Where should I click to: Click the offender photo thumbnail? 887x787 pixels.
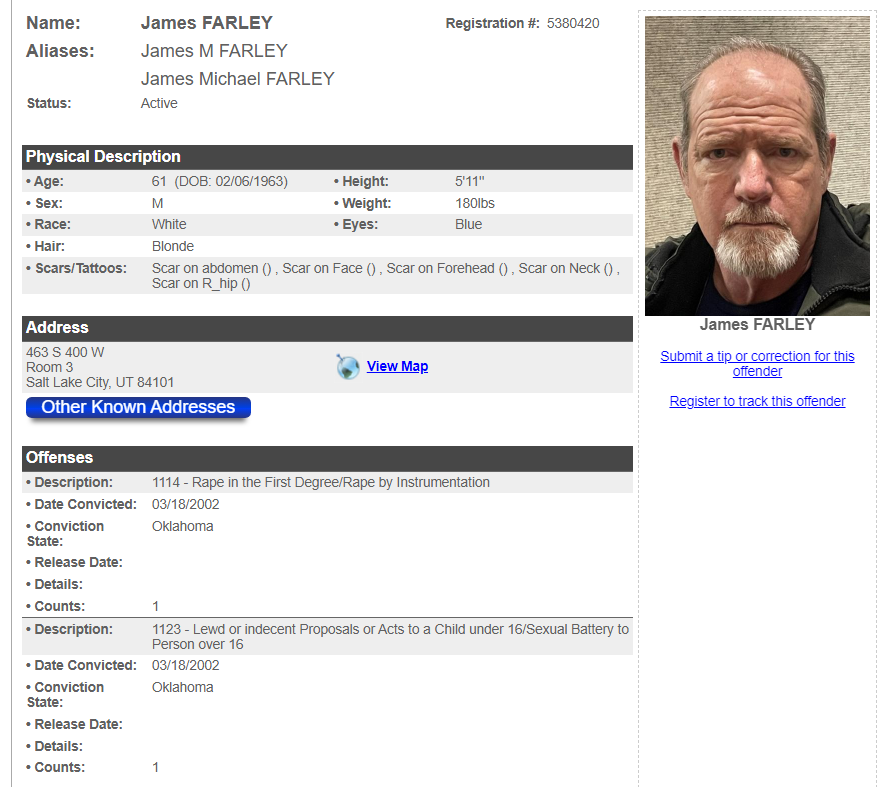coord(757,166)
